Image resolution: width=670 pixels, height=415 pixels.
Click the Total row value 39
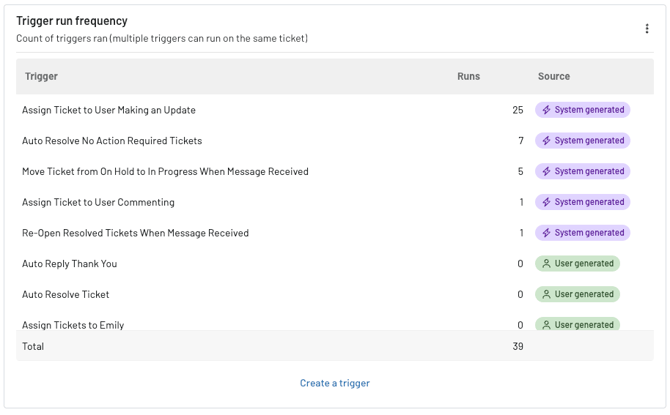click(518, 346)
